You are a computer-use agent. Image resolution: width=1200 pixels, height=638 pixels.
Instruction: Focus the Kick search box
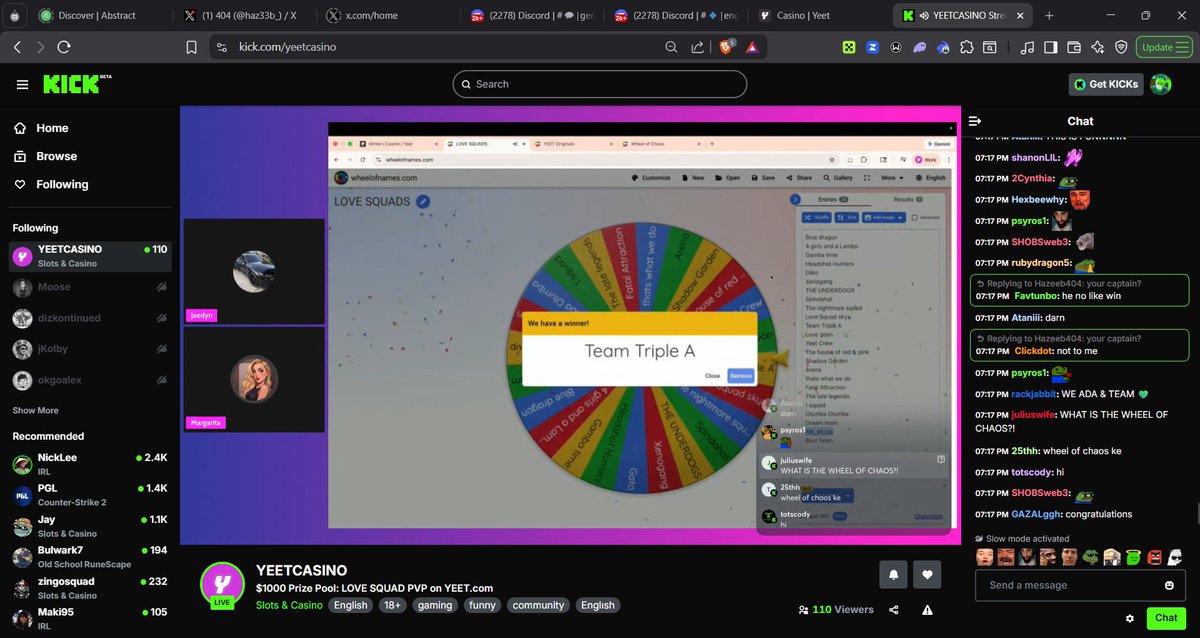(600, 84)
